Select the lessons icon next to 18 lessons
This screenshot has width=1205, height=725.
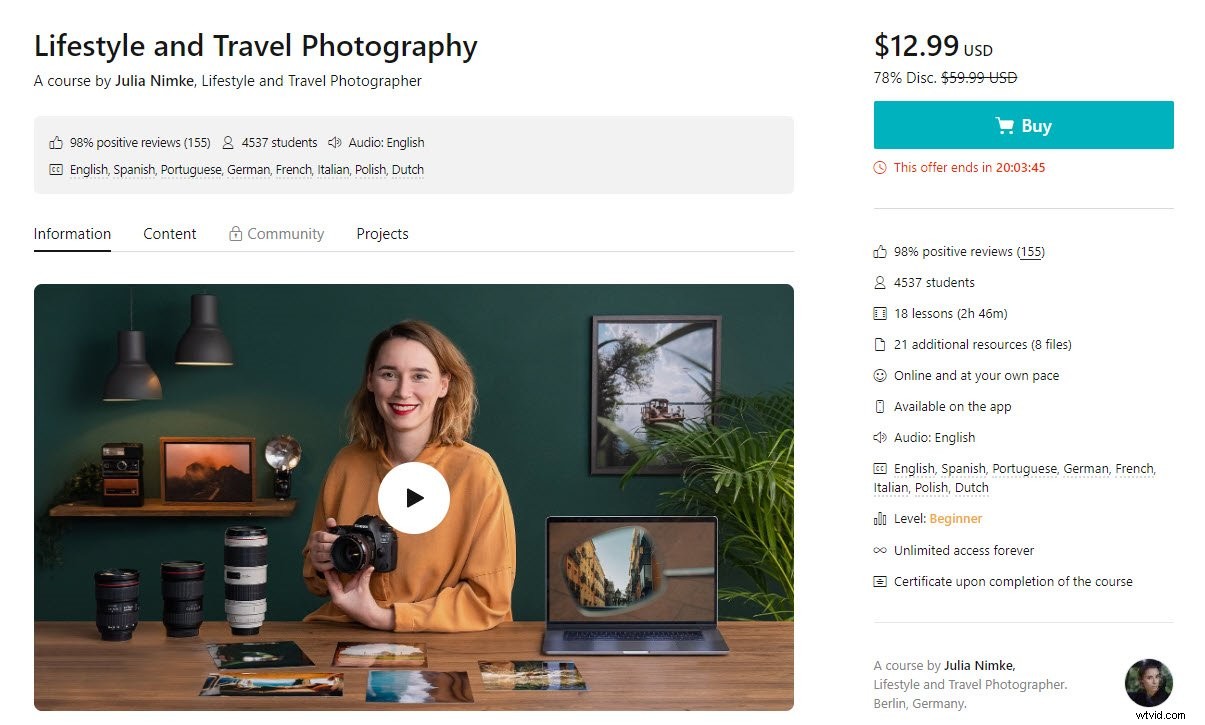[880, 313]
